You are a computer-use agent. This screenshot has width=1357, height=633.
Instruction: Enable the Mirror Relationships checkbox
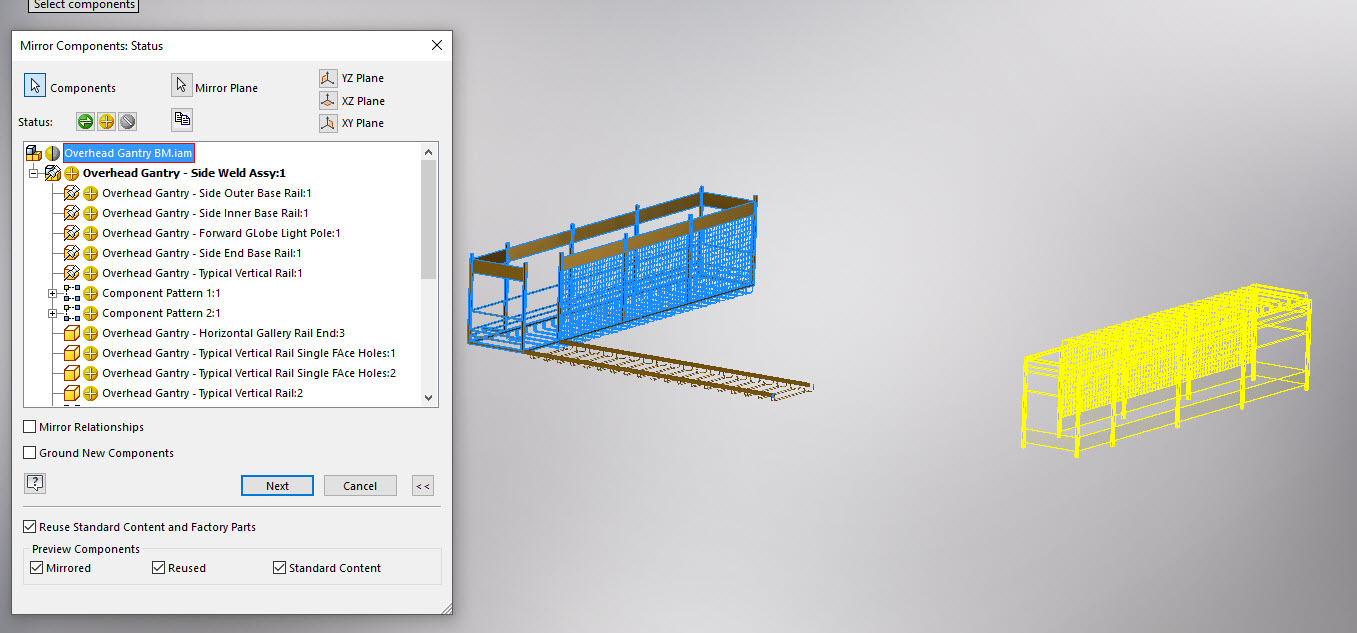29,426
